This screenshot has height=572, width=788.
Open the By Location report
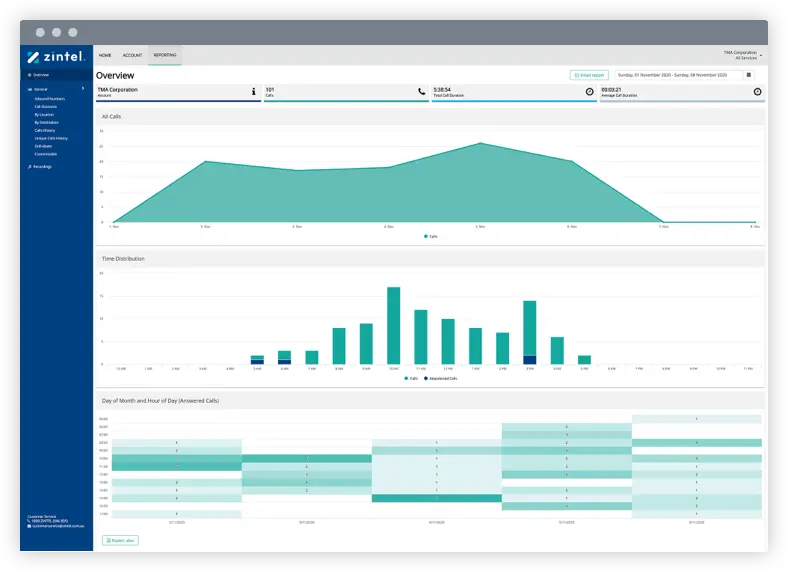click(x=44, y=115)
